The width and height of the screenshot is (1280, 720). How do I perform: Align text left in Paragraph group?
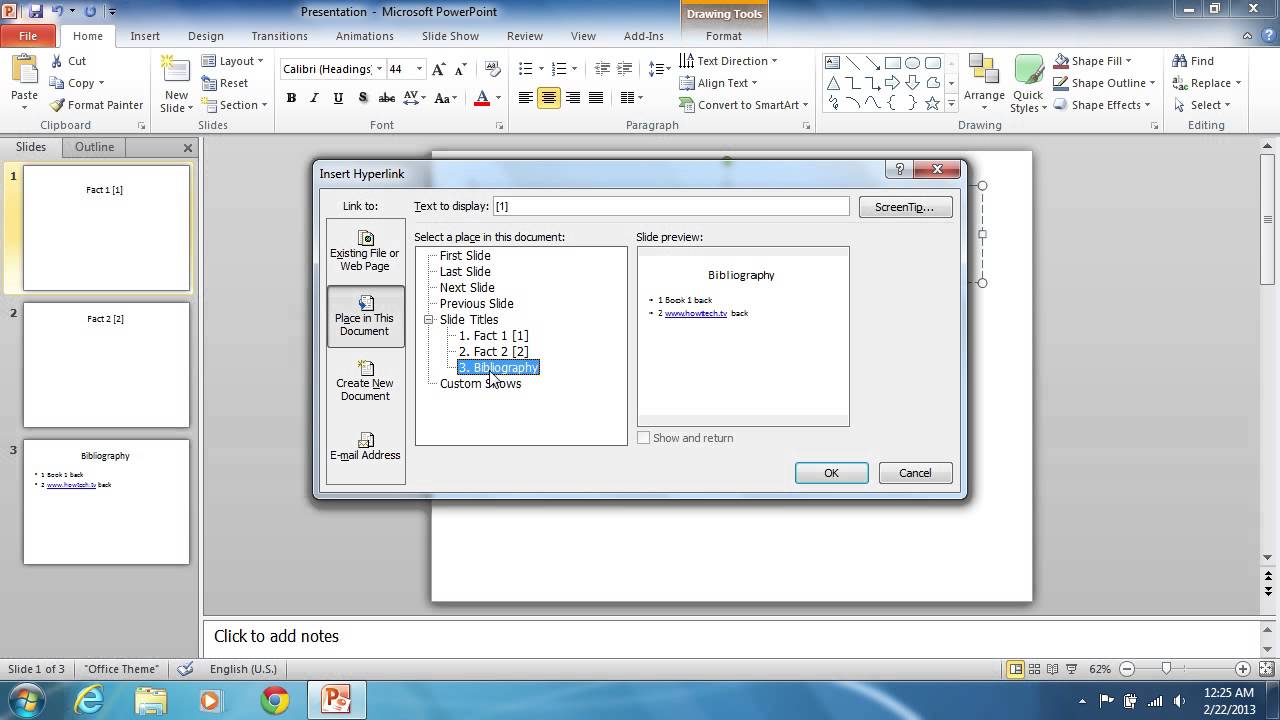(525, 98)
